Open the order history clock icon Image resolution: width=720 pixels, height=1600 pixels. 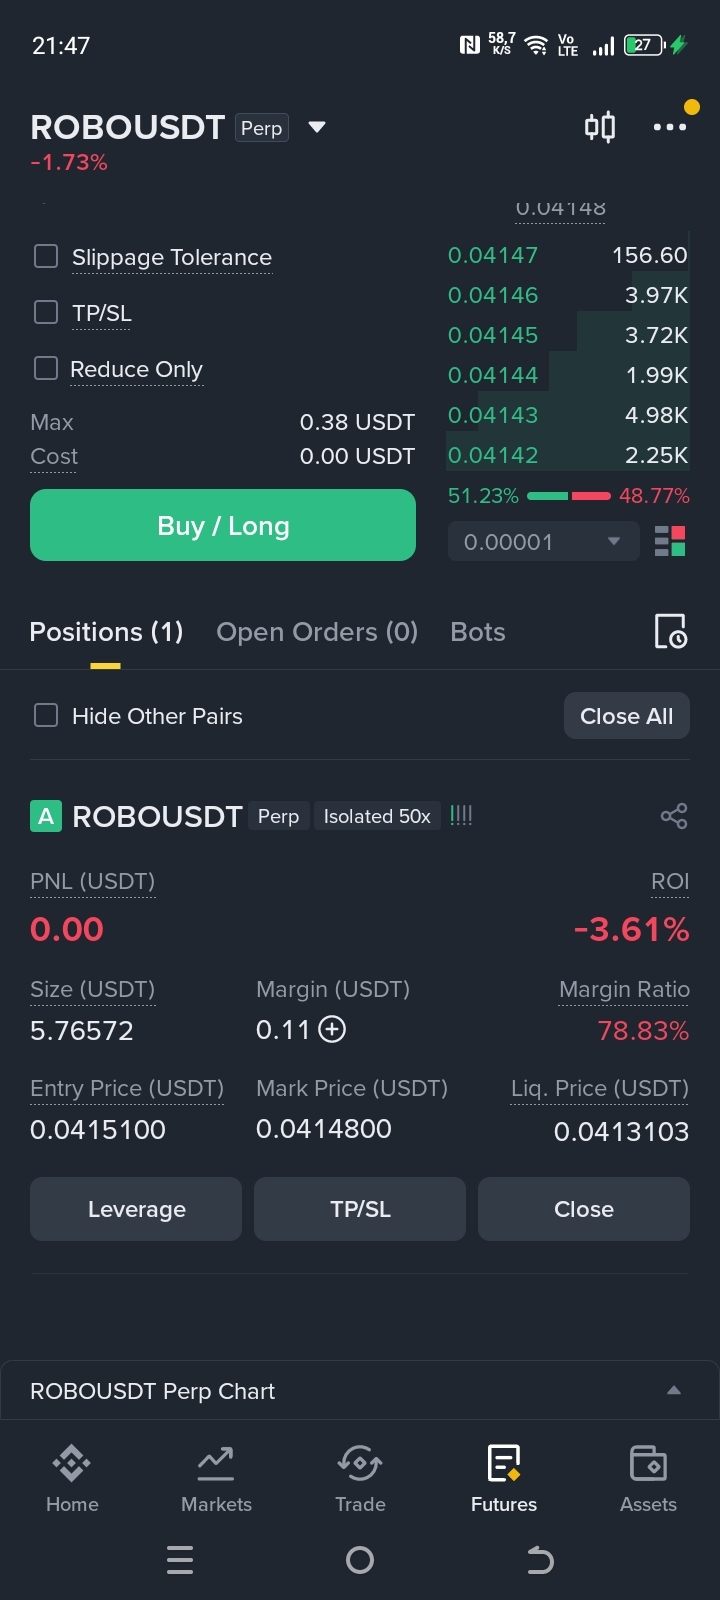click(x=670, y=632)
